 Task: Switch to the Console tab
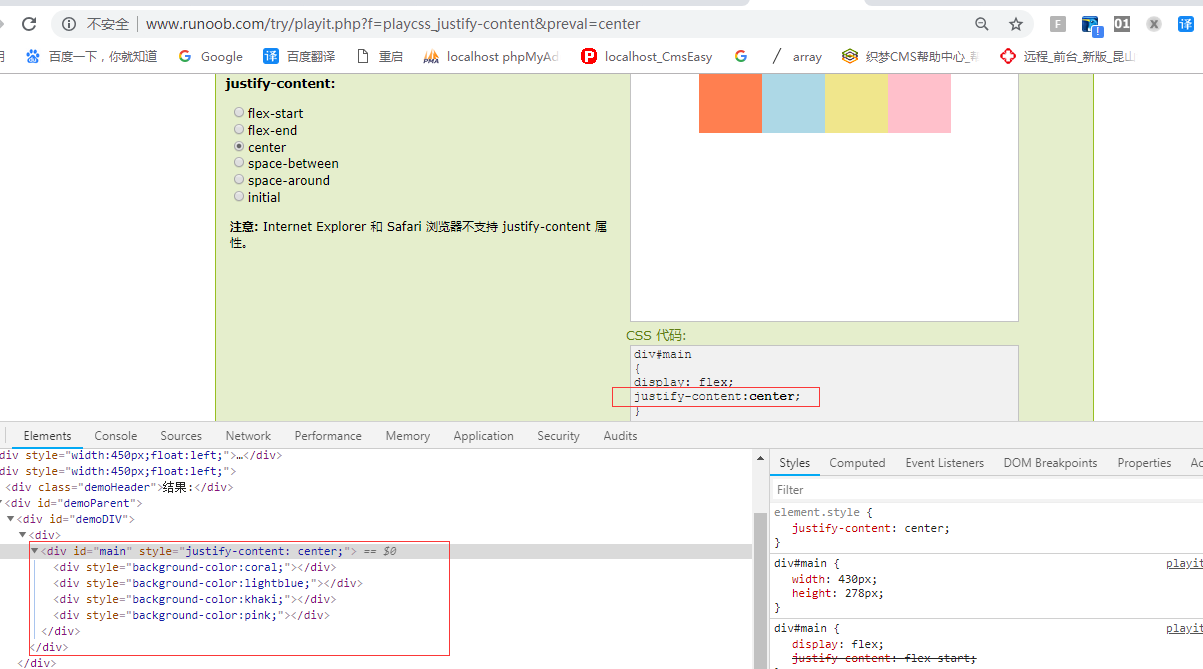coord(116,436)
